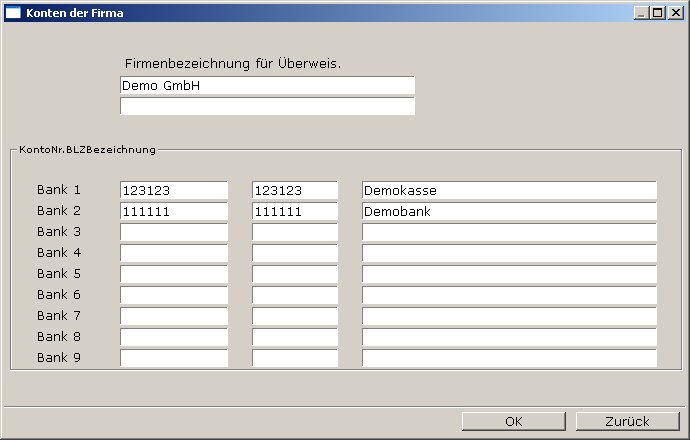Minimize the Konten der Firma window
Image resolution: width=690 pixels, height=440 pixels.
tap(642, 13)
